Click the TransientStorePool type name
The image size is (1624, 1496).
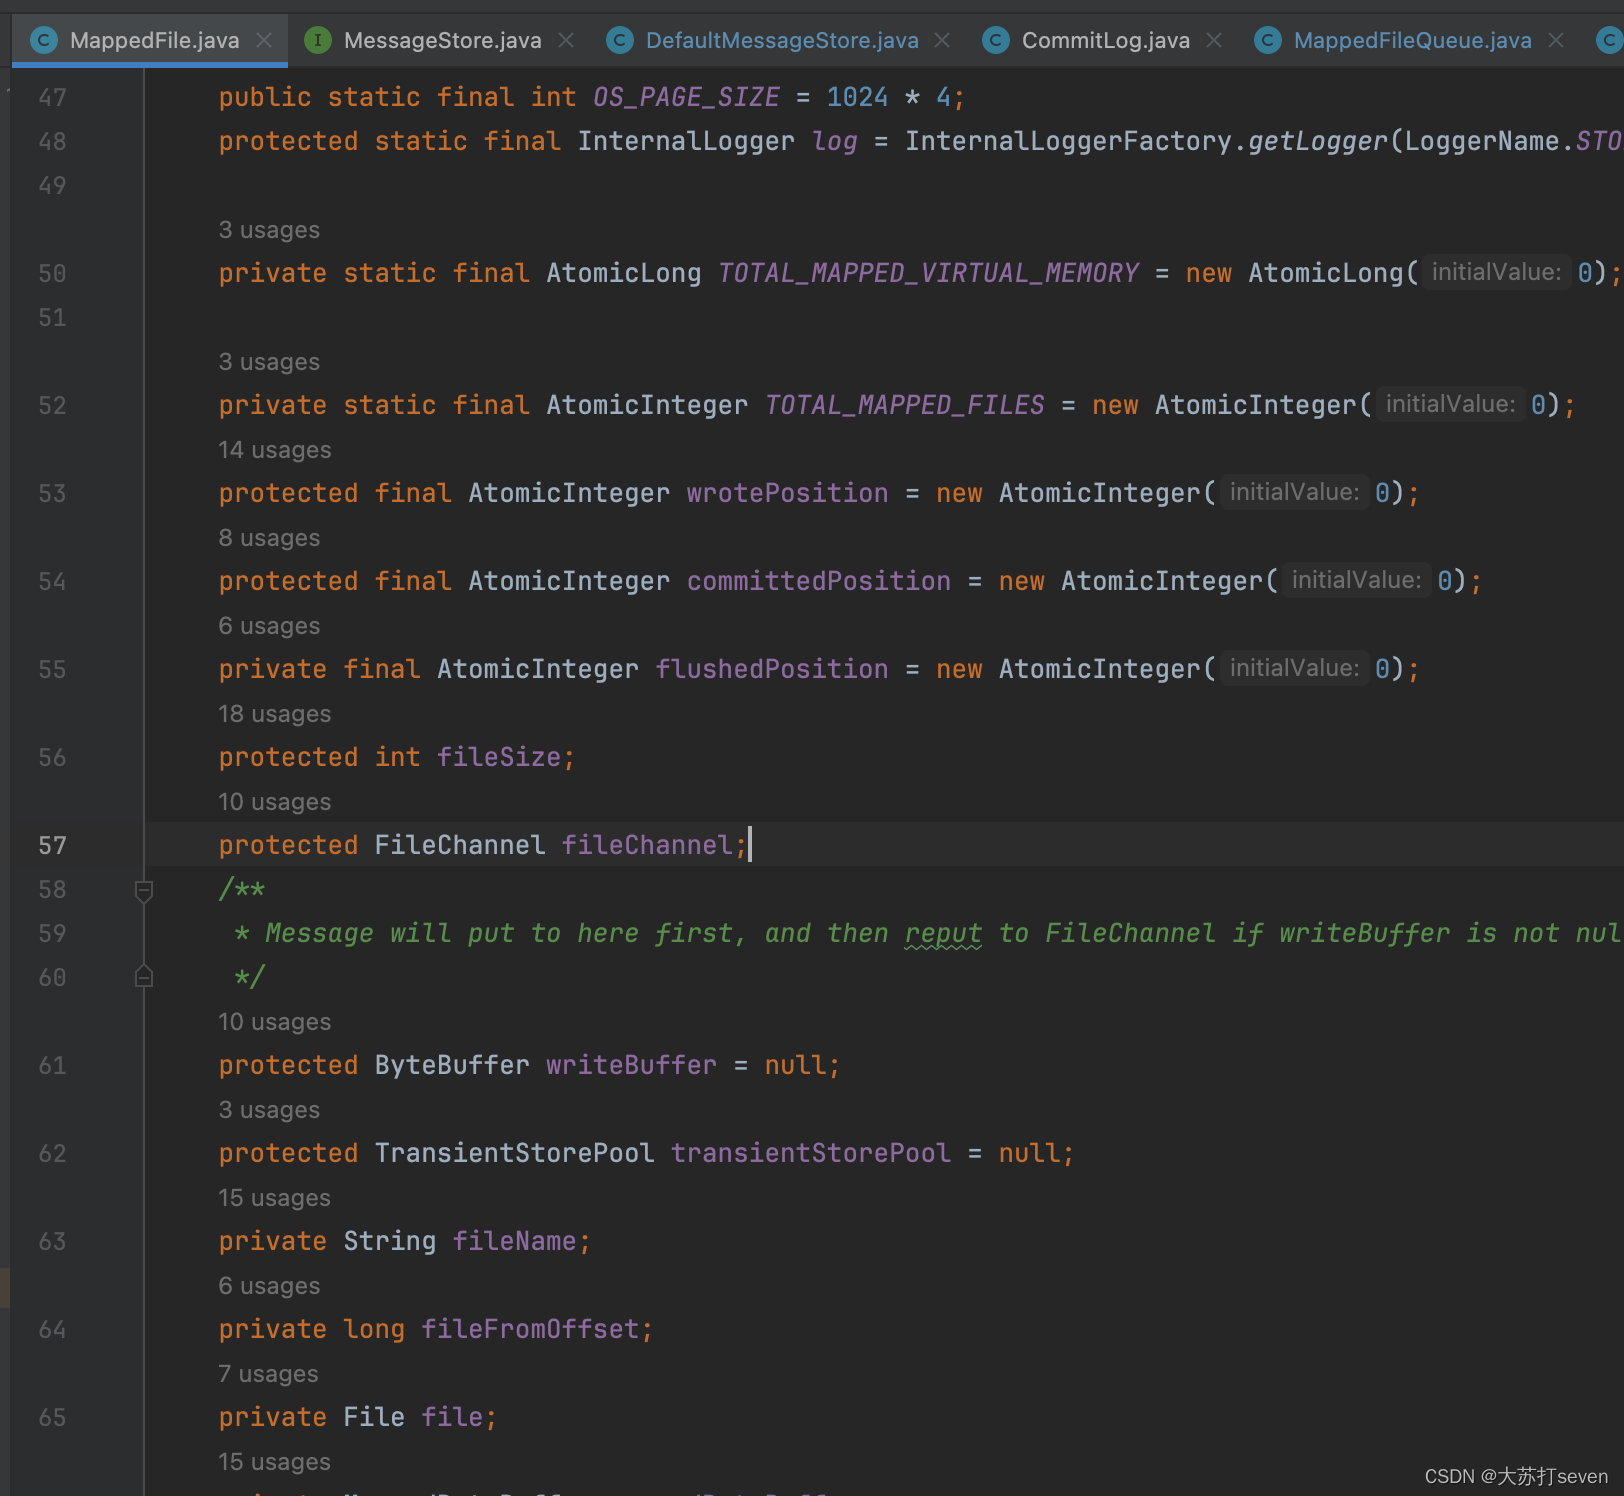click(514, 1154)
